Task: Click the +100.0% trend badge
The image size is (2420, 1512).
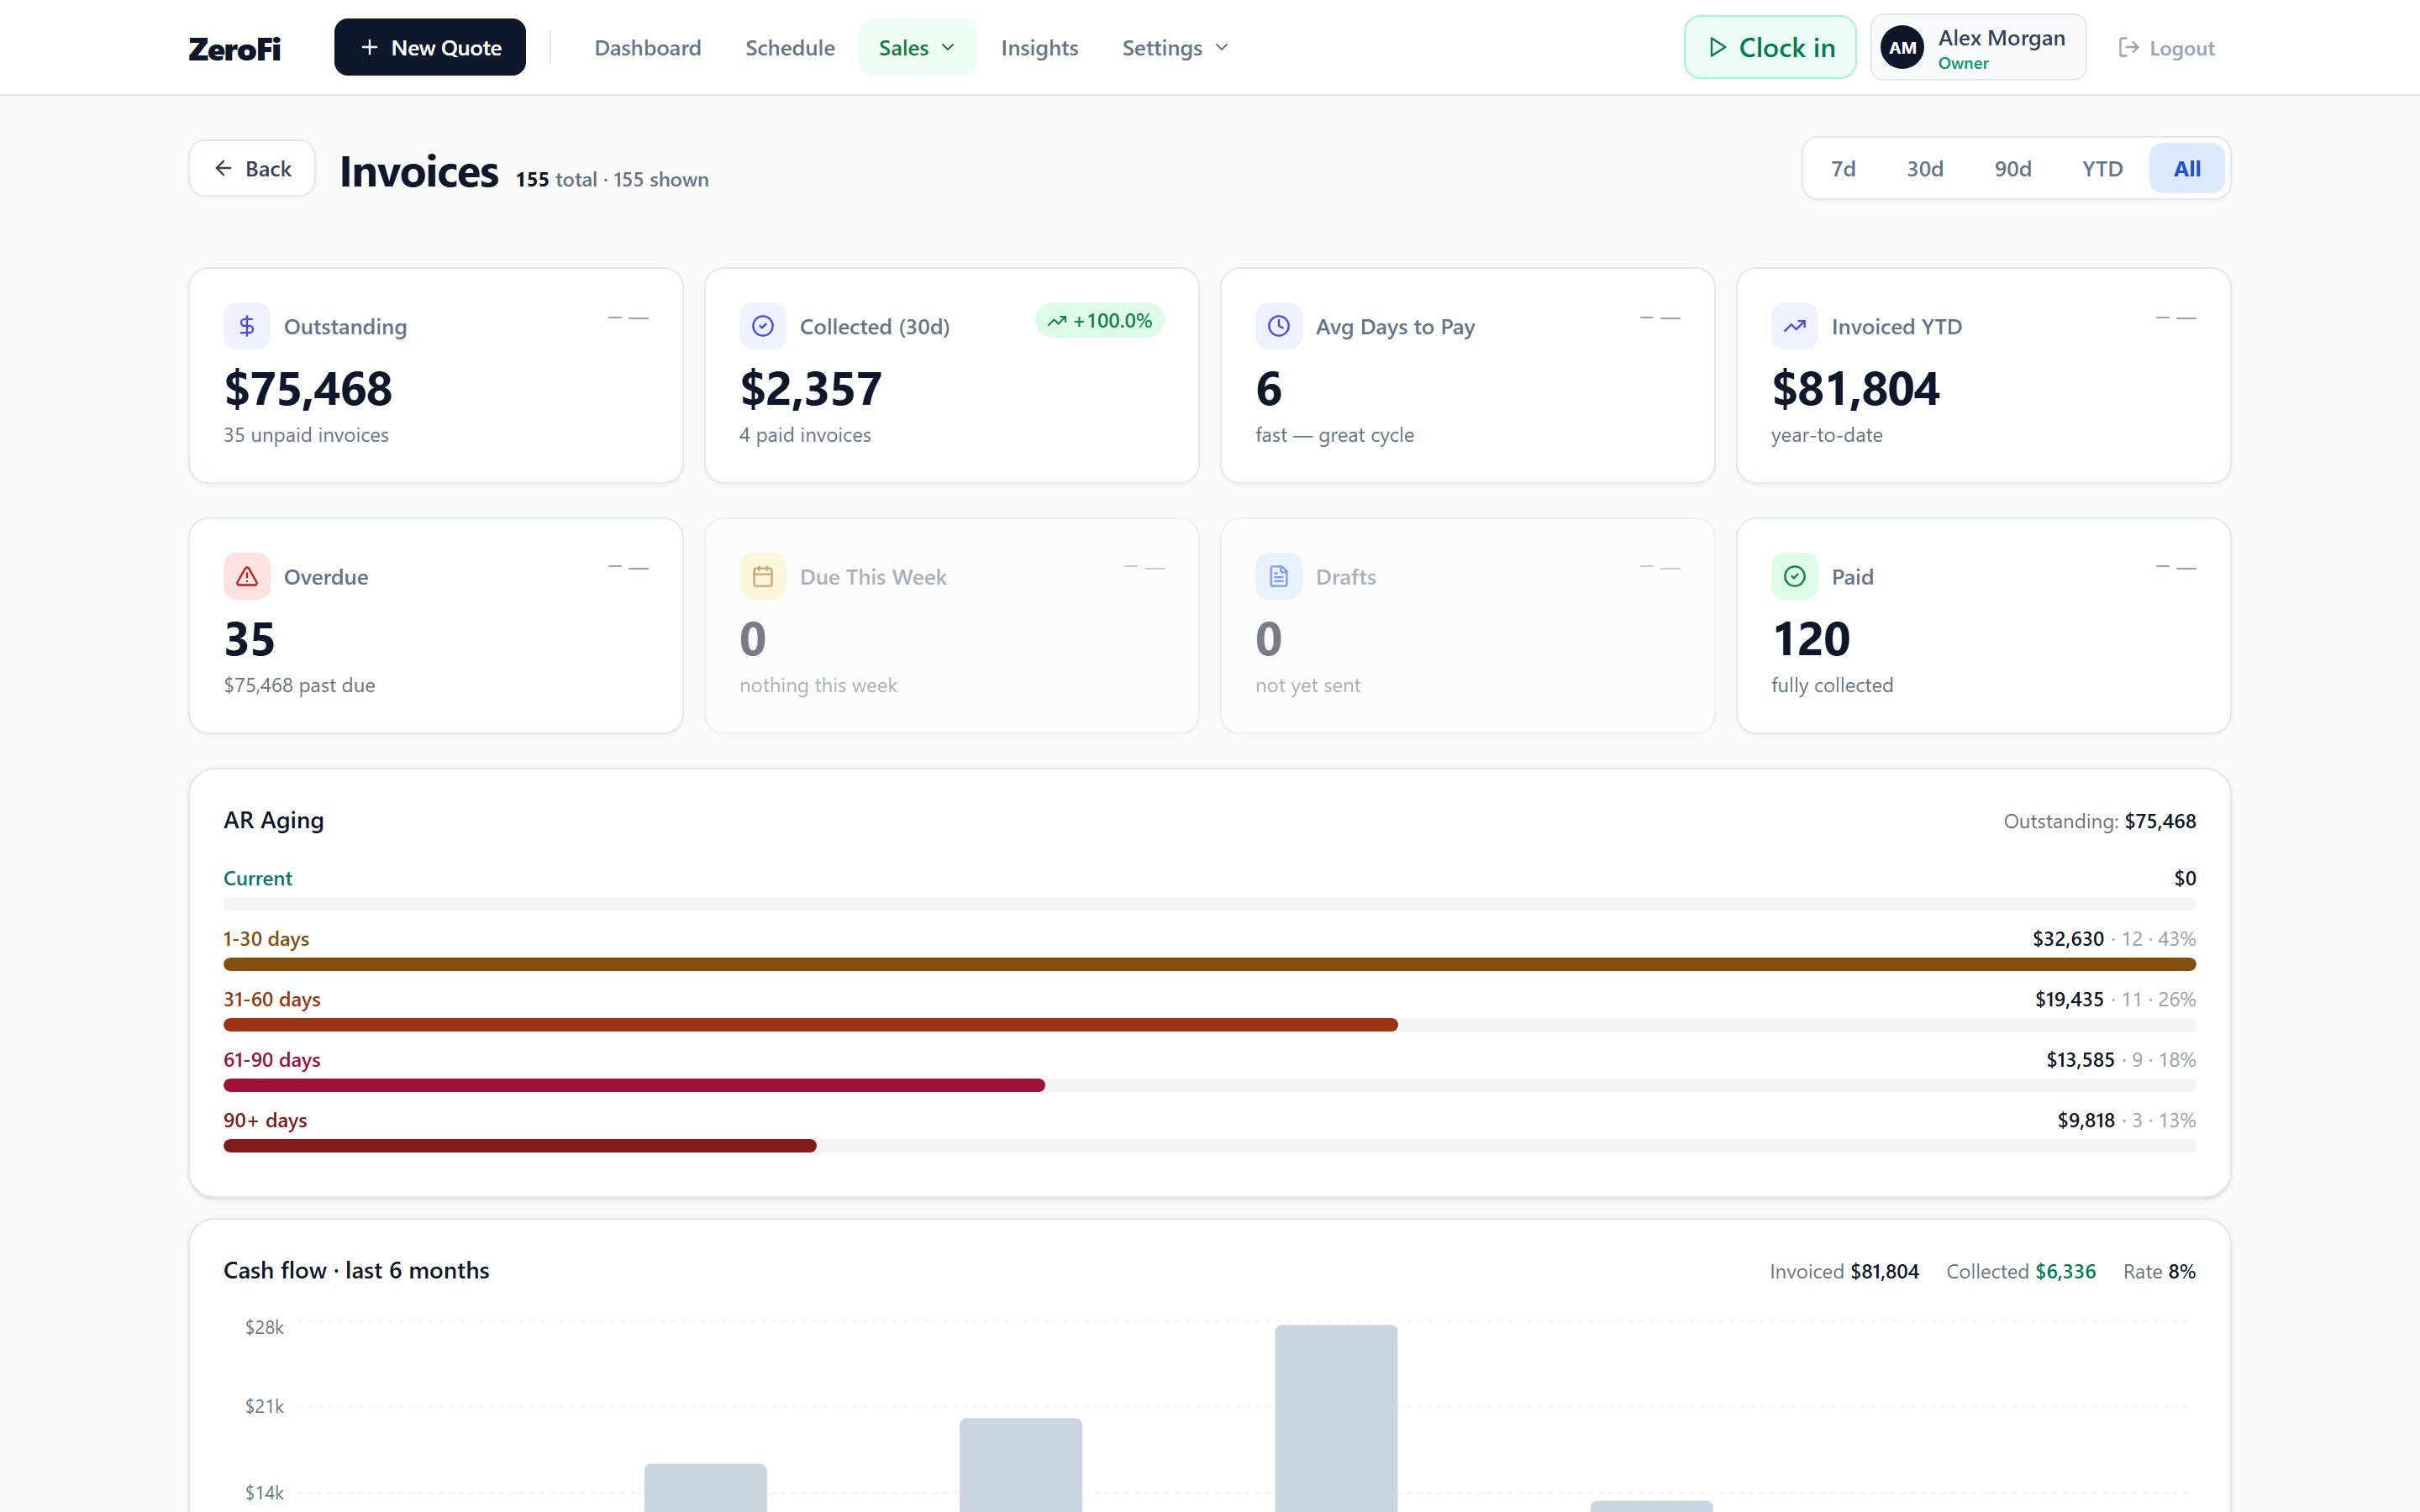Action: coord(1099,320)
